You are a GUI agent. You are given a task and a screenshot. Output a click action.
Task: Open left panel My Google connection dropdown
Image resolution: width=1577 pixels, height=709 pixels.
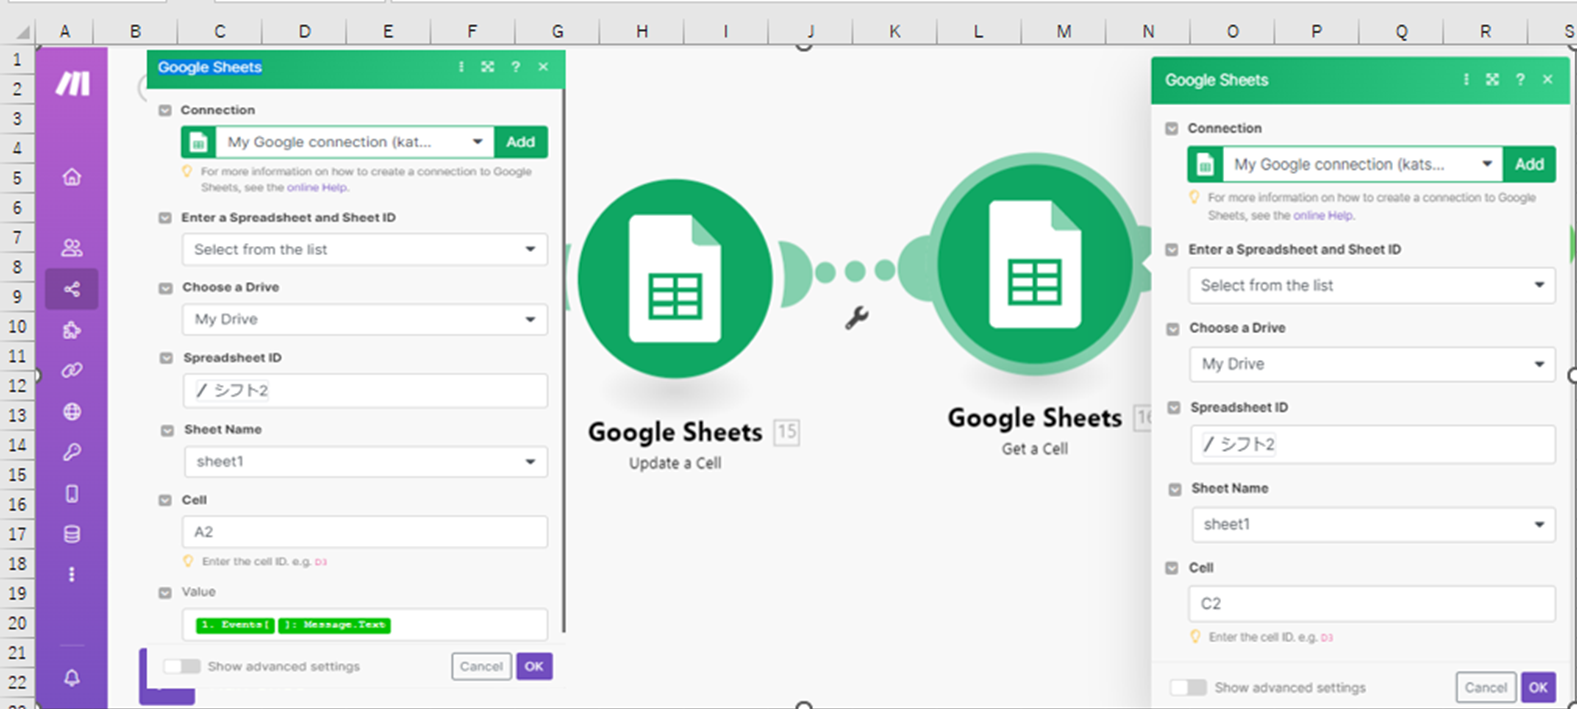pyautogui.click(x=354, y=142)
